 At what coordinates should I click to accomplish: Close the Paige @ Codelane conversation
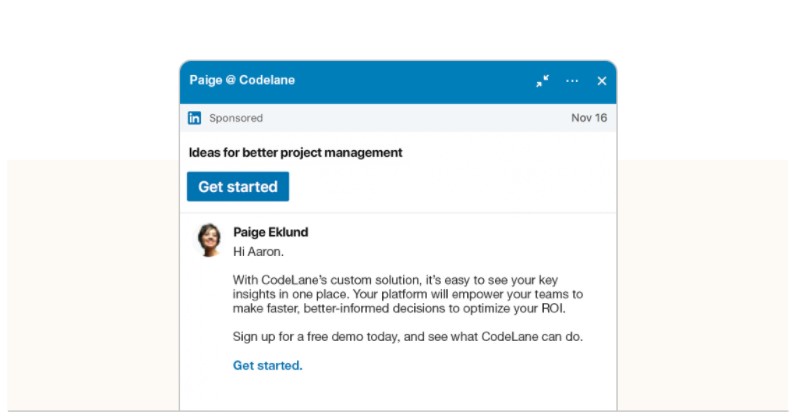602,81
